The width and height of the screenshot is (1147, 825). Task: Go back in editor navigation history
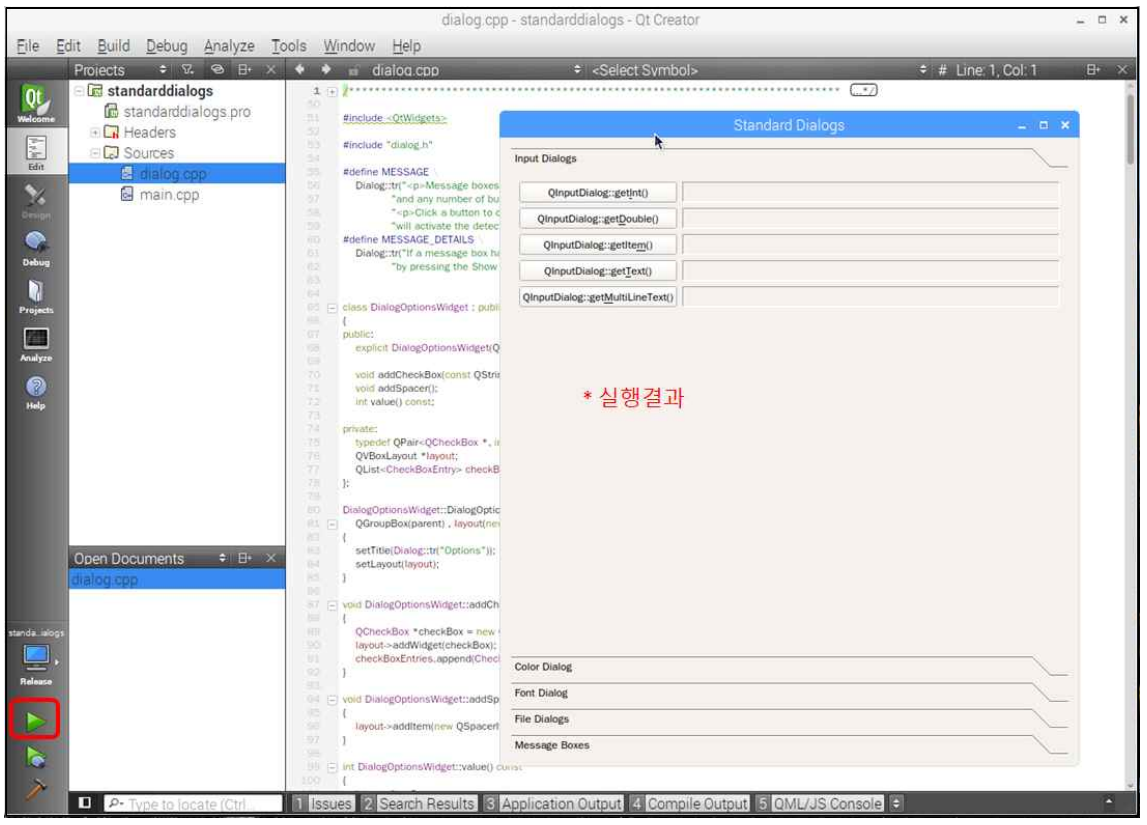tap(299, 69)
